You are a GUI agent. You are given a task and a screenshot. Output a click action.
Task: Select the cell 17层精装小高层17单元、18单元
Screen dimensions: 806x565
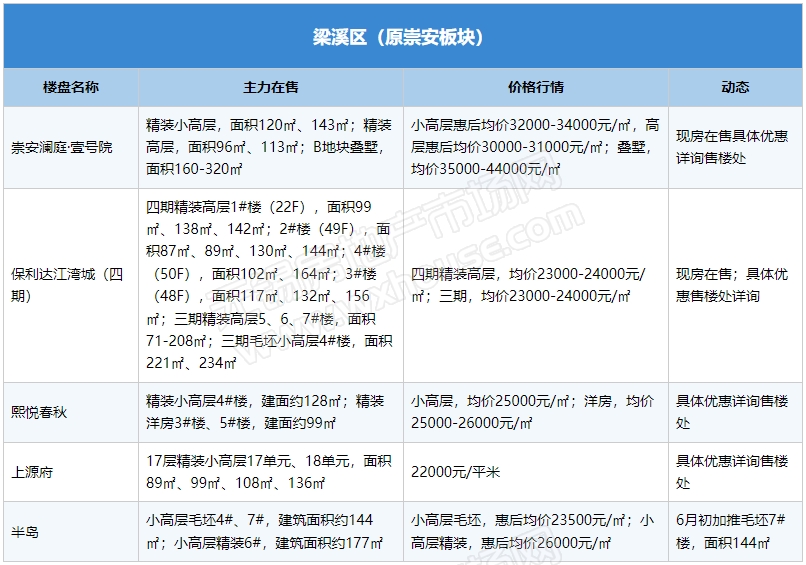tap(271, 472)
